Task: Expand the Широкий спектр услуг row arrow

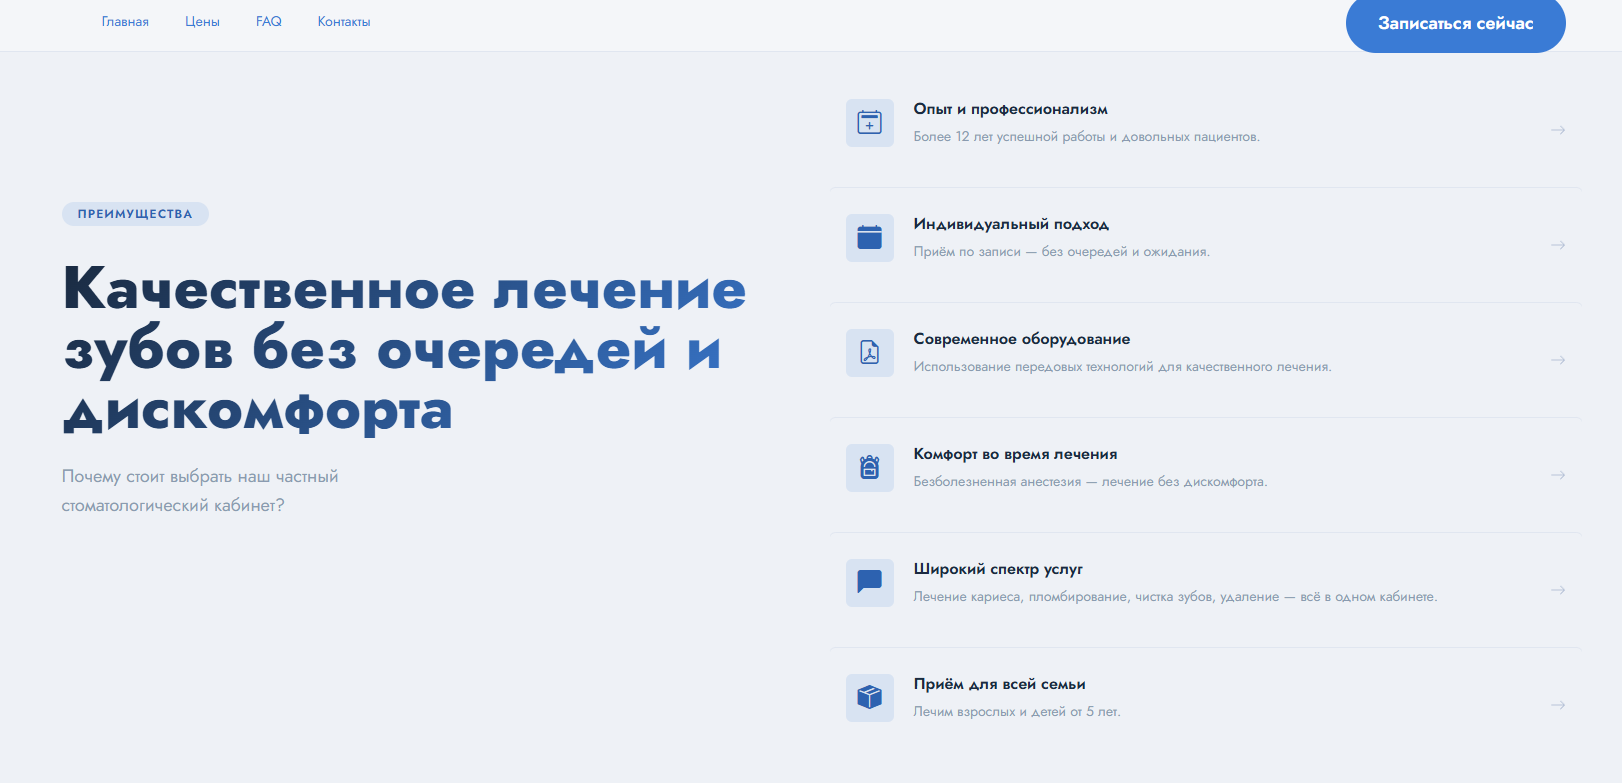Action: (x=1557, y=590)
